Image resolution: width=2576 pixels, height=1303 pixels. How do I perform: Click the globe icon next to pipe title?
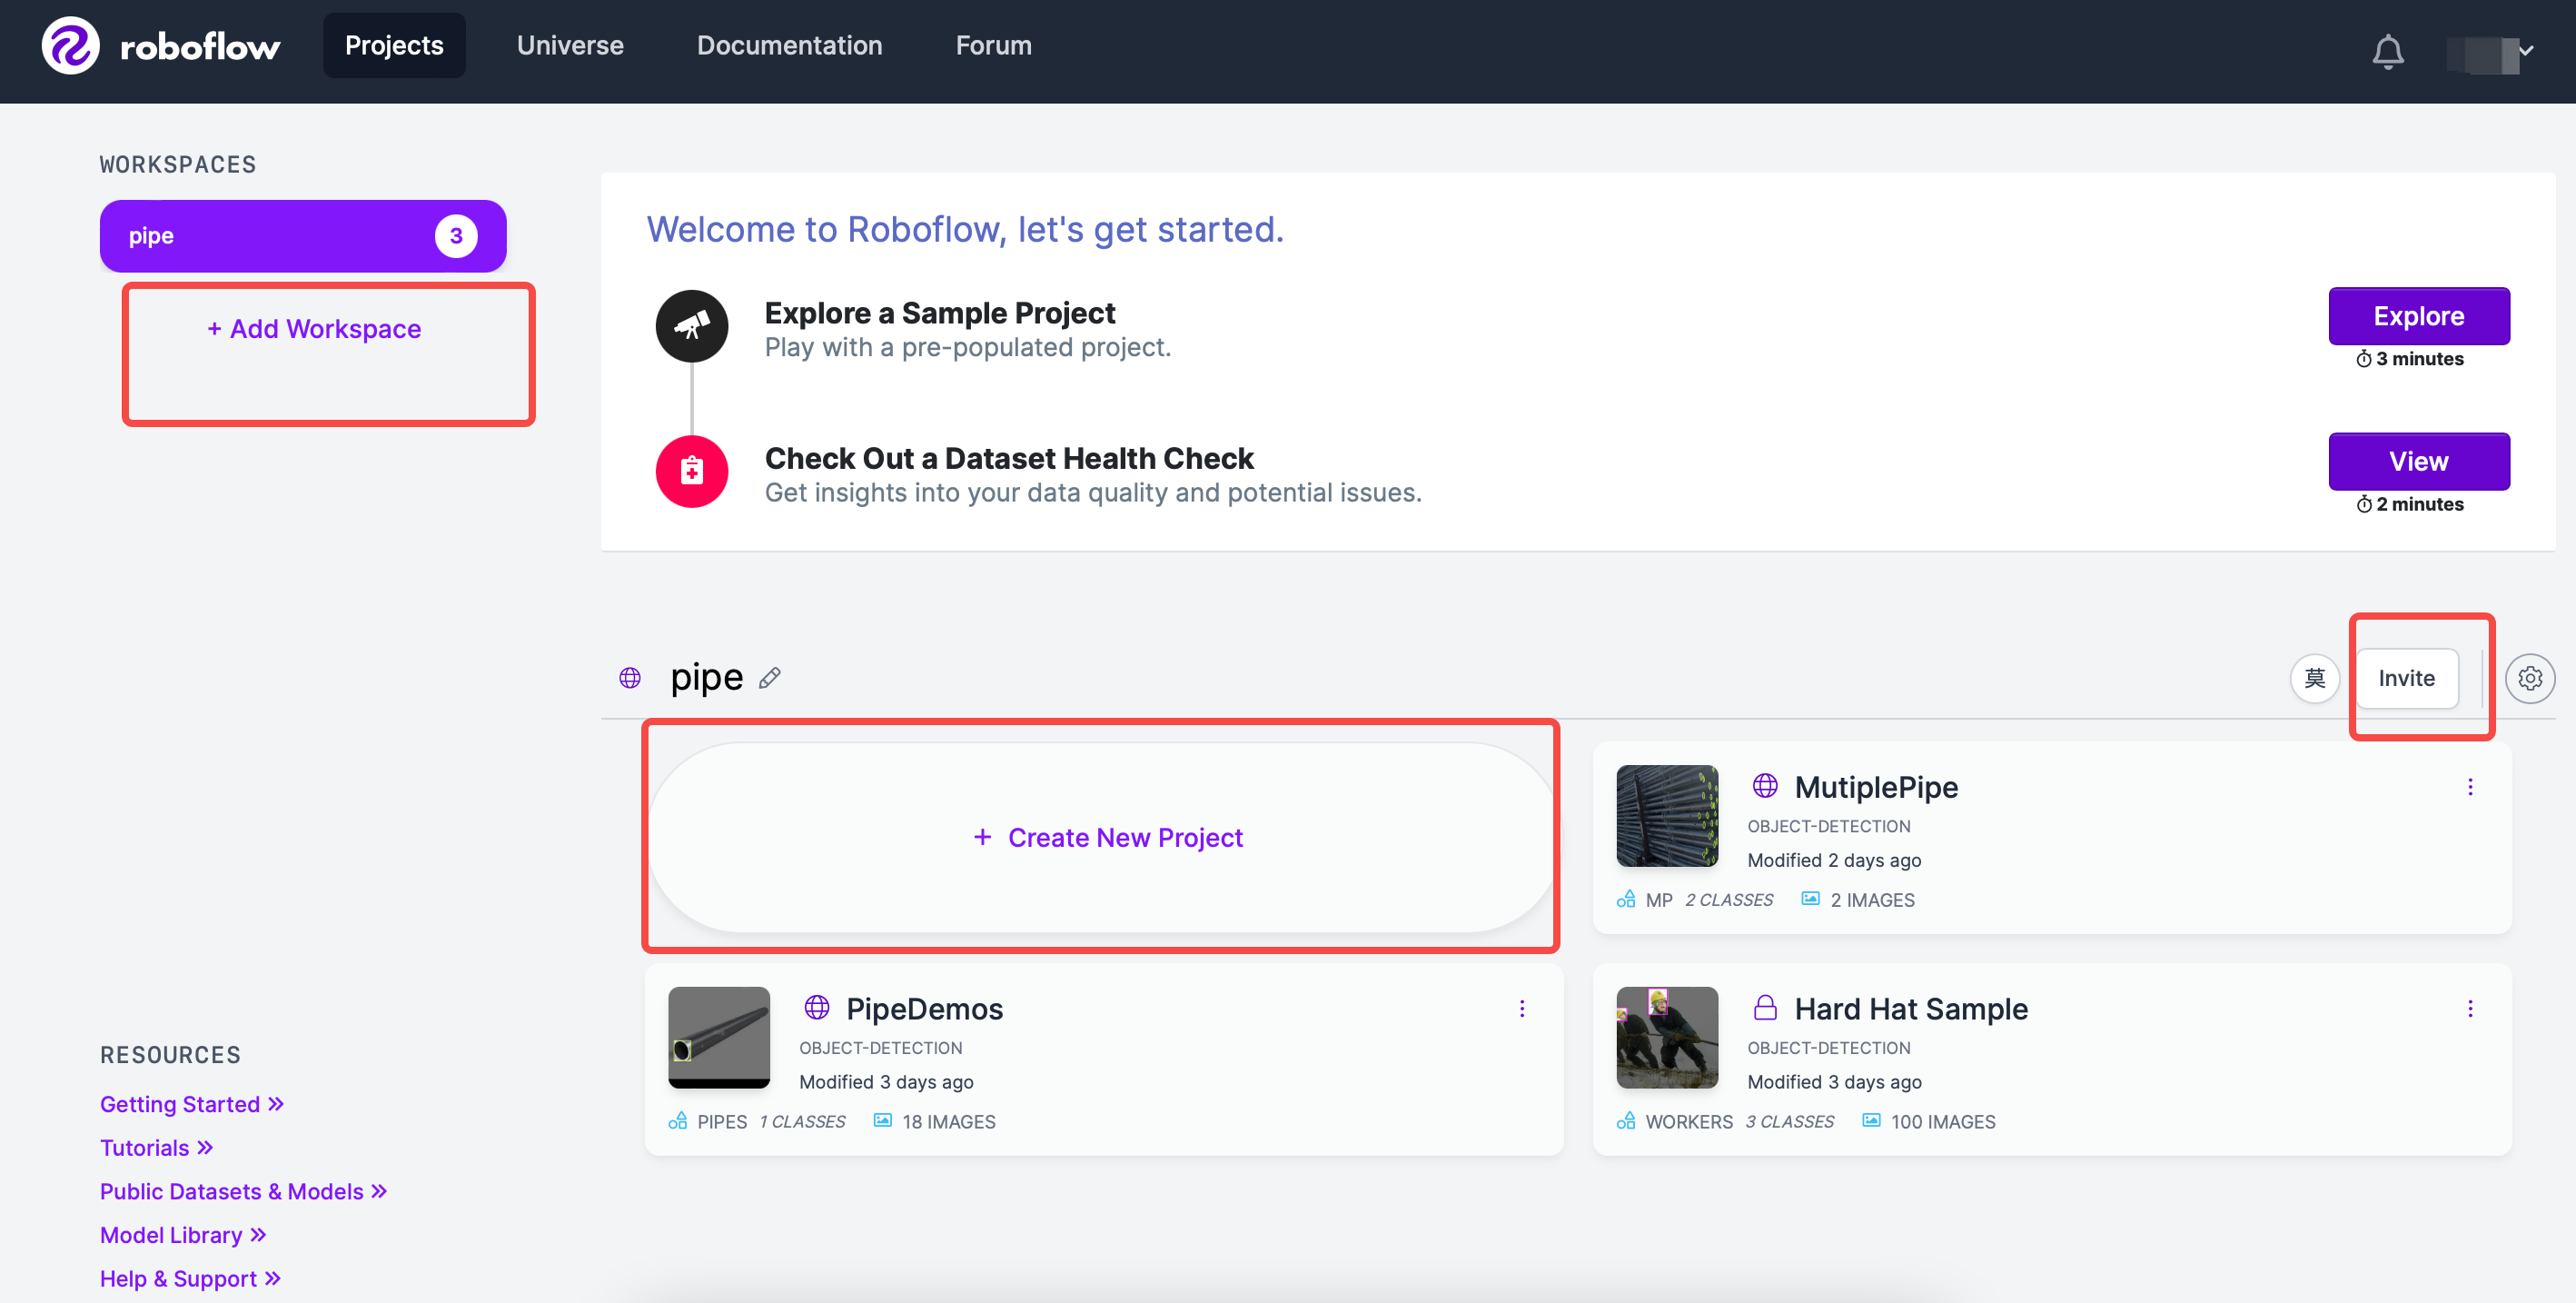coord(630,678)
